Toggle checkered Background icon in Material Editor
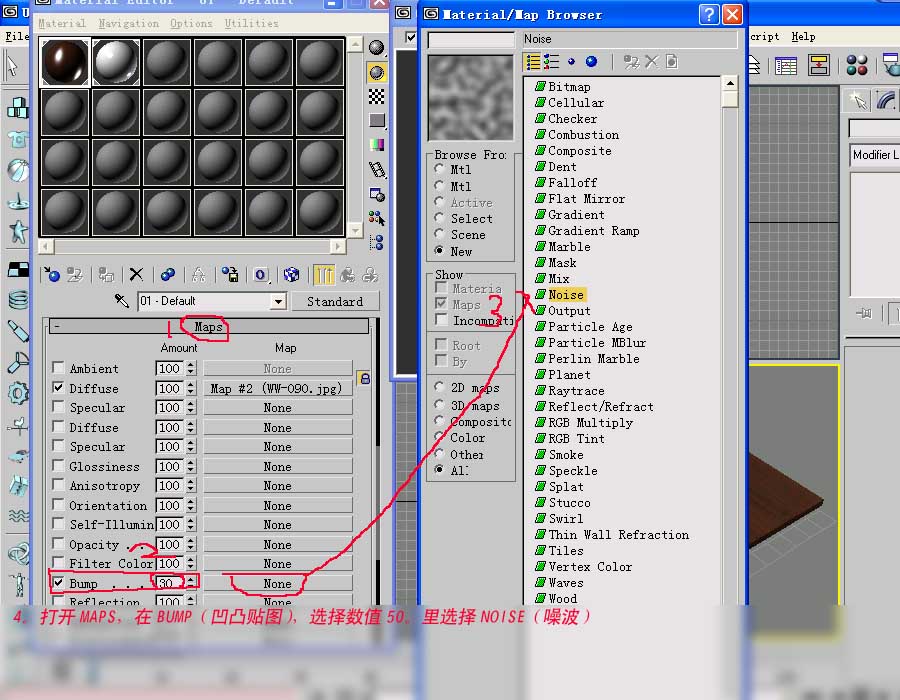The width and height of the screenshot is (900, 700). tap(377, 96)
